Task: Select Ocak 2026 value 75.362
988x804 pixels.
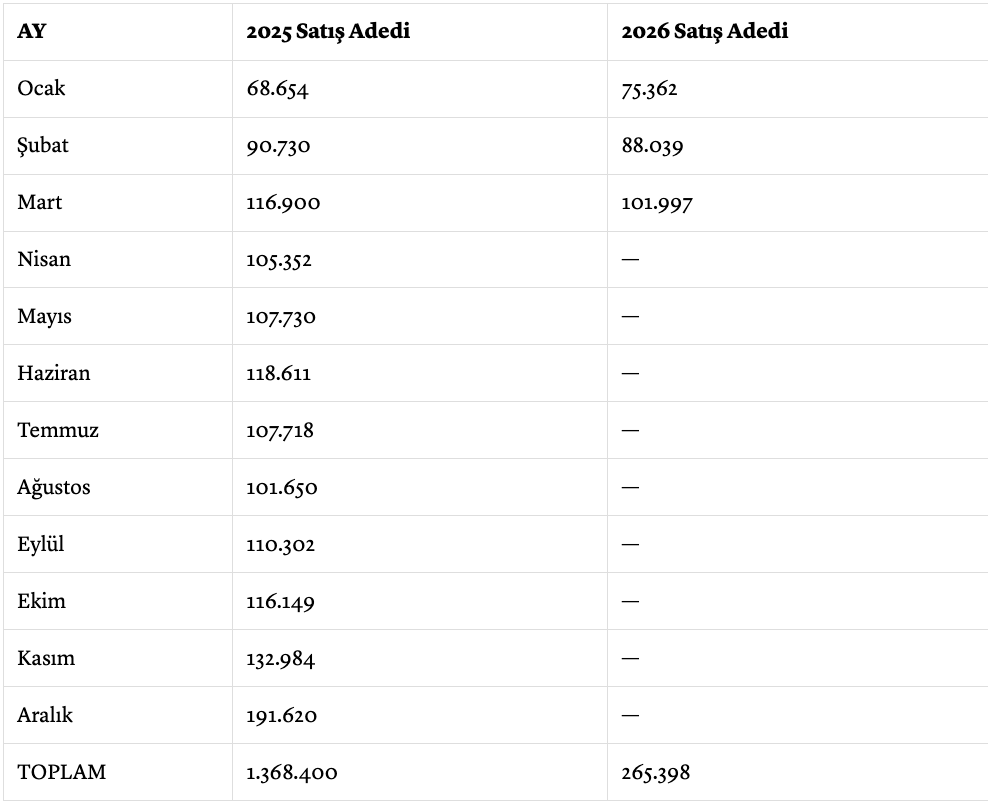Action: point(649,89)
